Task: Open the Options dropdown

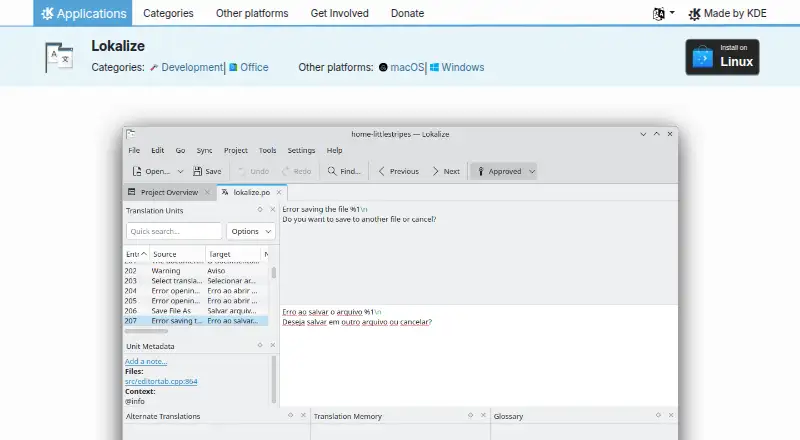Action: (251, 231)
